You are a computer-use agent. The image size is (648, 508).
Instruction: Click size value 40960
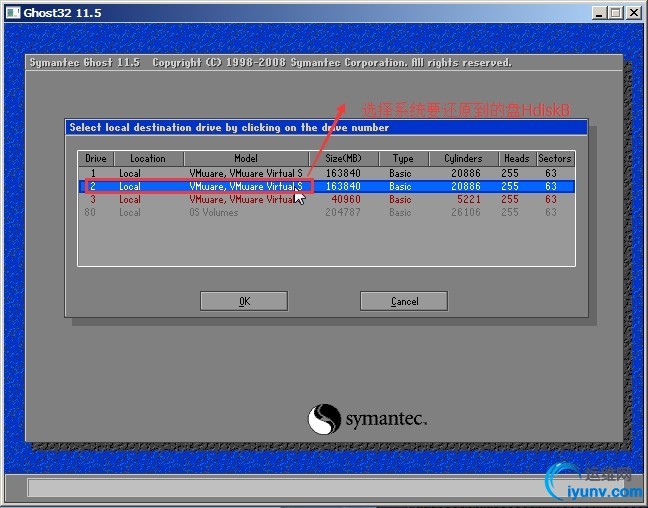[346, 199]
